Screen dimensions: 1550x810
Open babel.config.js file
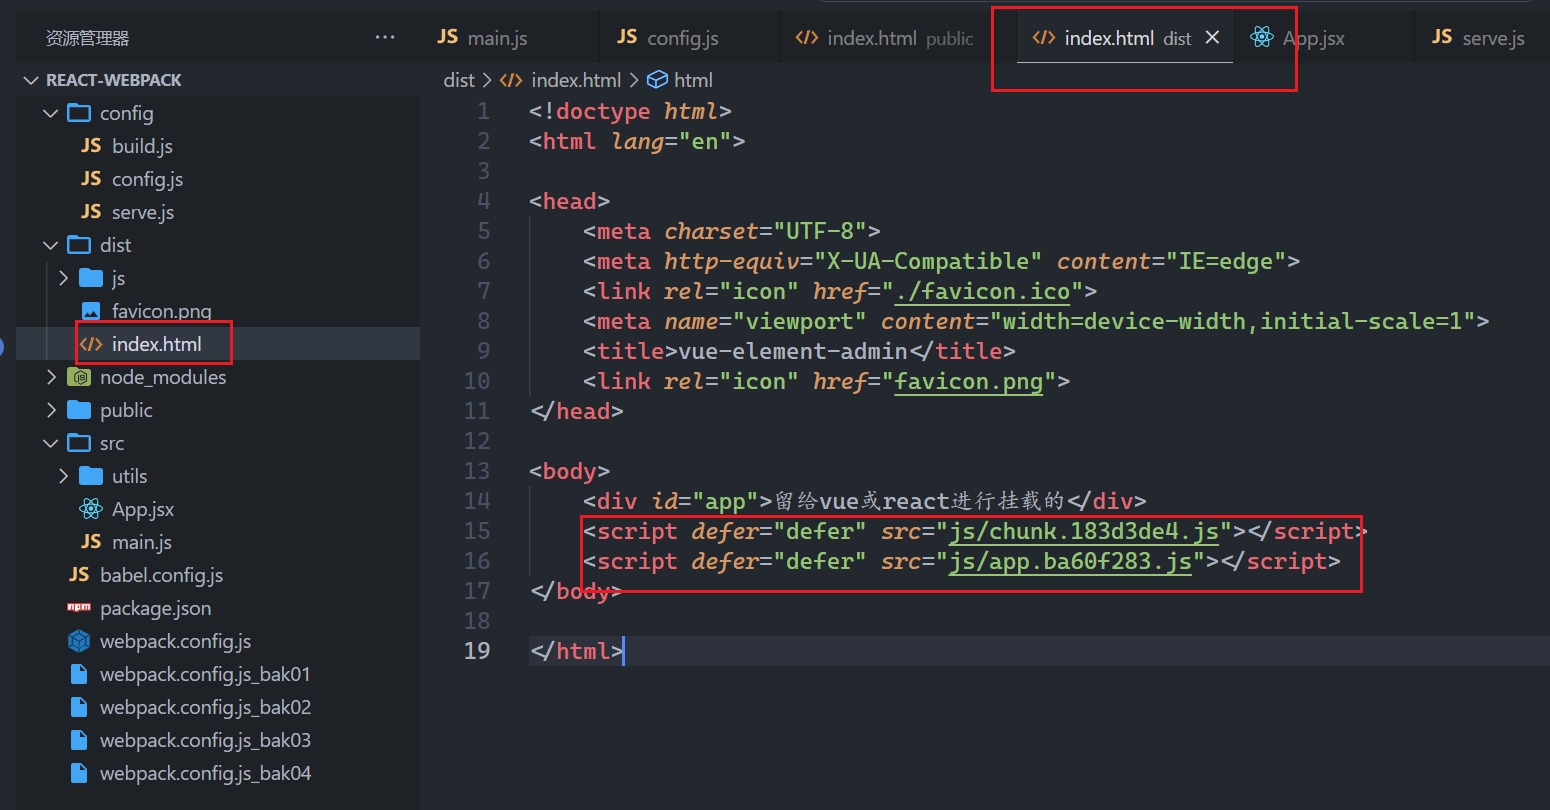[x=161, y=575]
